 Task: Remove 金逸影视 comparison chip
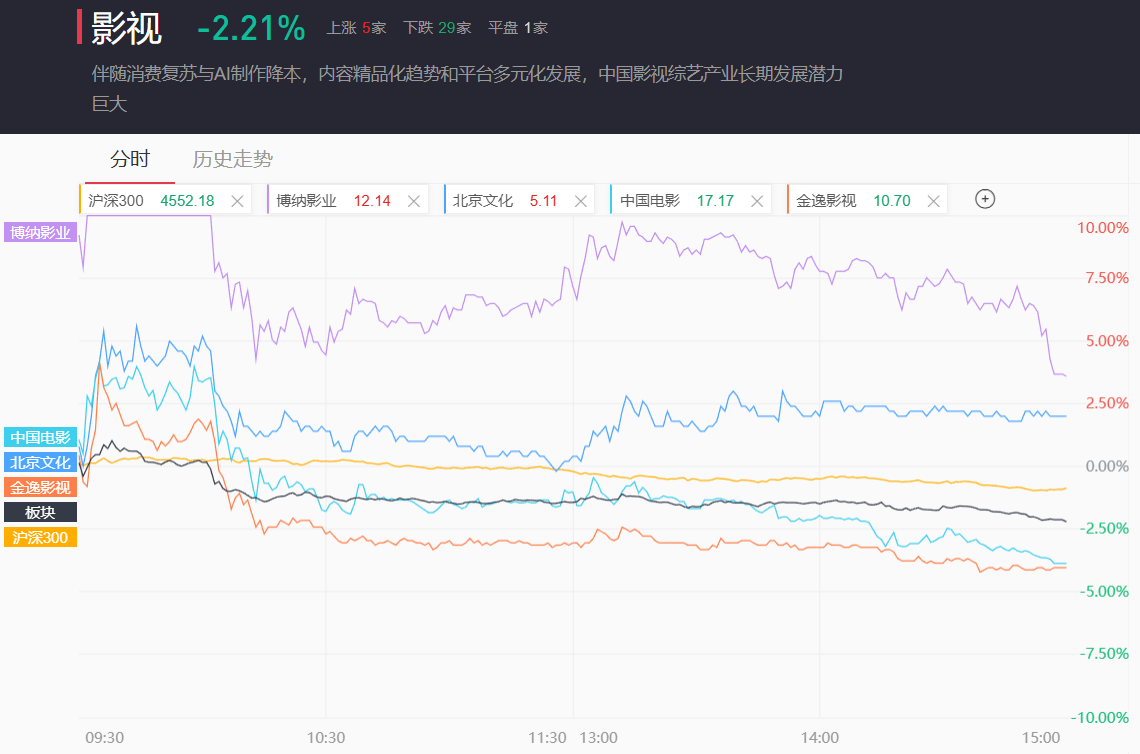934,201
